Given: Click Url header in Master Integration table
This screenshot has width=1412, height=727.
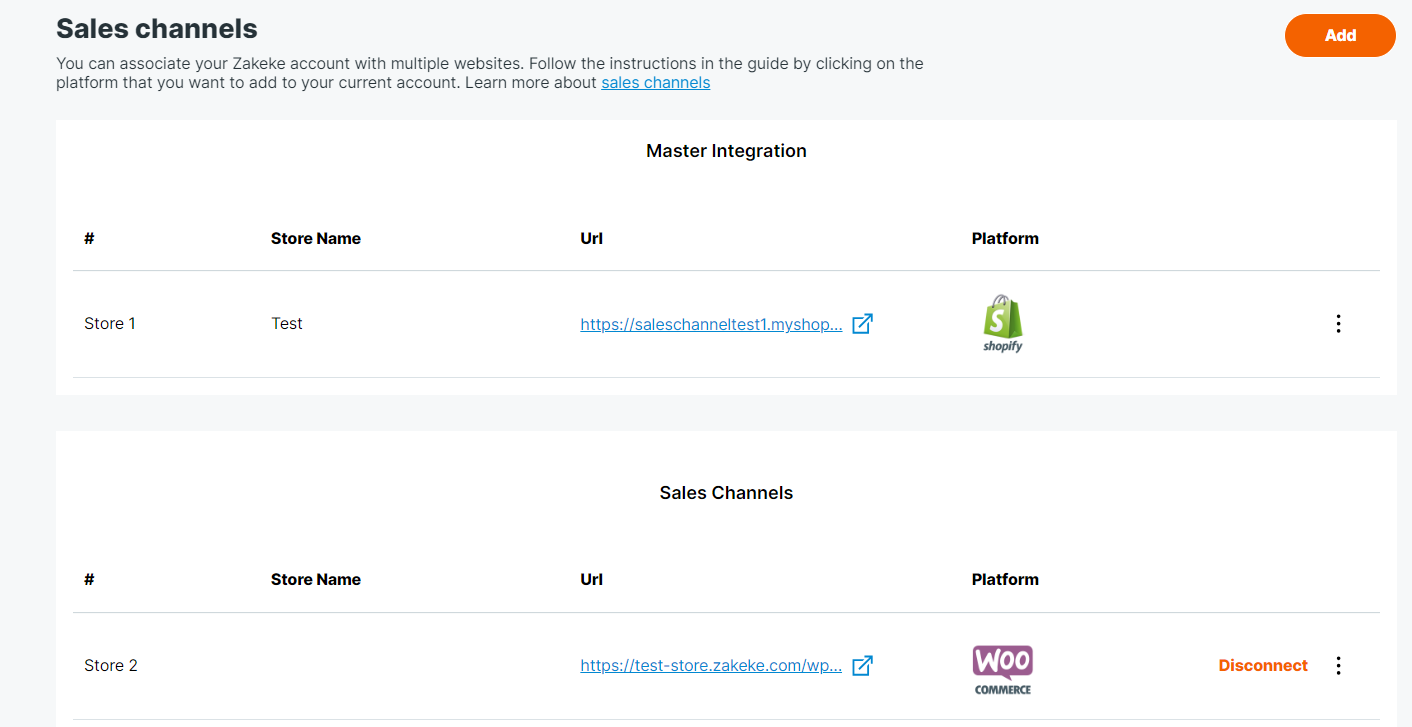Looking at the screenshot, I should point(591,239).
